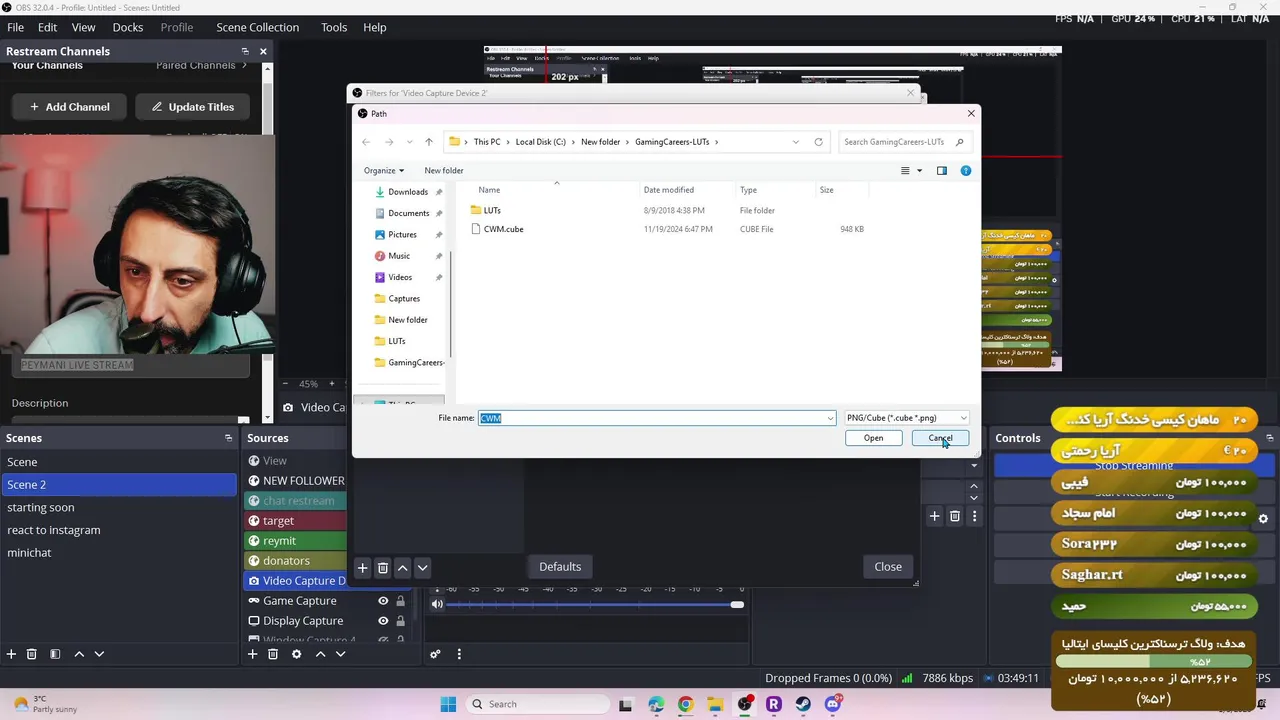
Task: Open the Scene Collection menu
Action: (258, 27)
